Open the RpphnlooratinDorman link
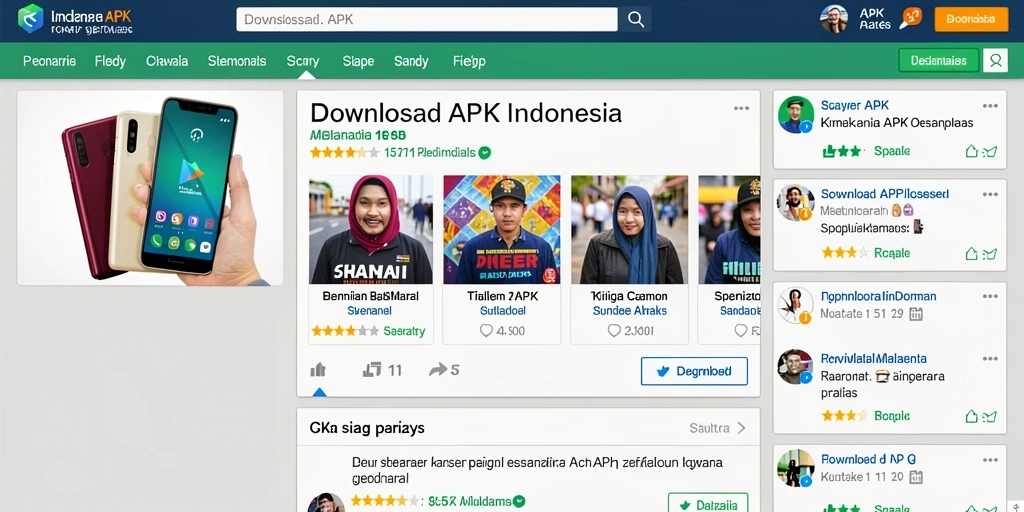Viewport: 1024px width, 512px height. (878, 296)
